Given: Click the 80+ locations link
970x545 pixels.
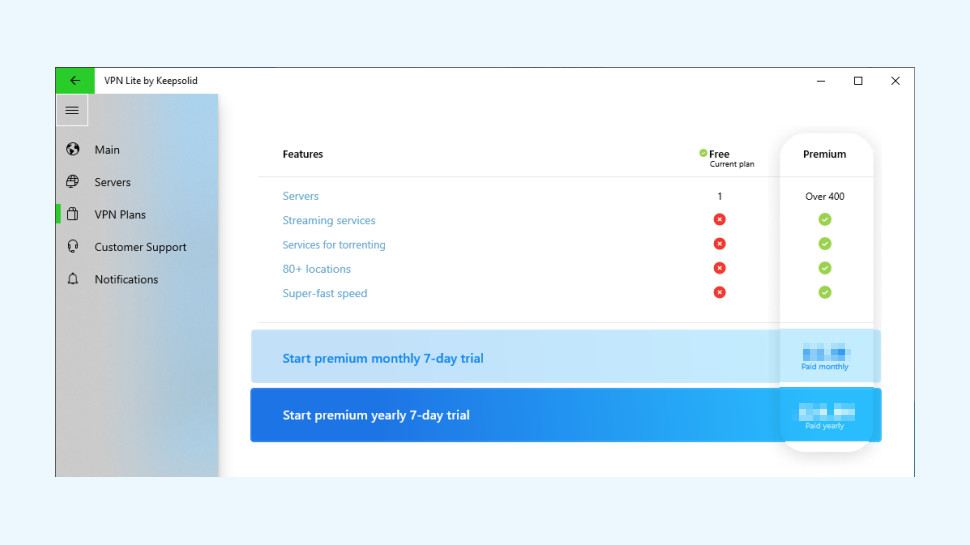Looking at the screenshot, I should pos(316,269).
